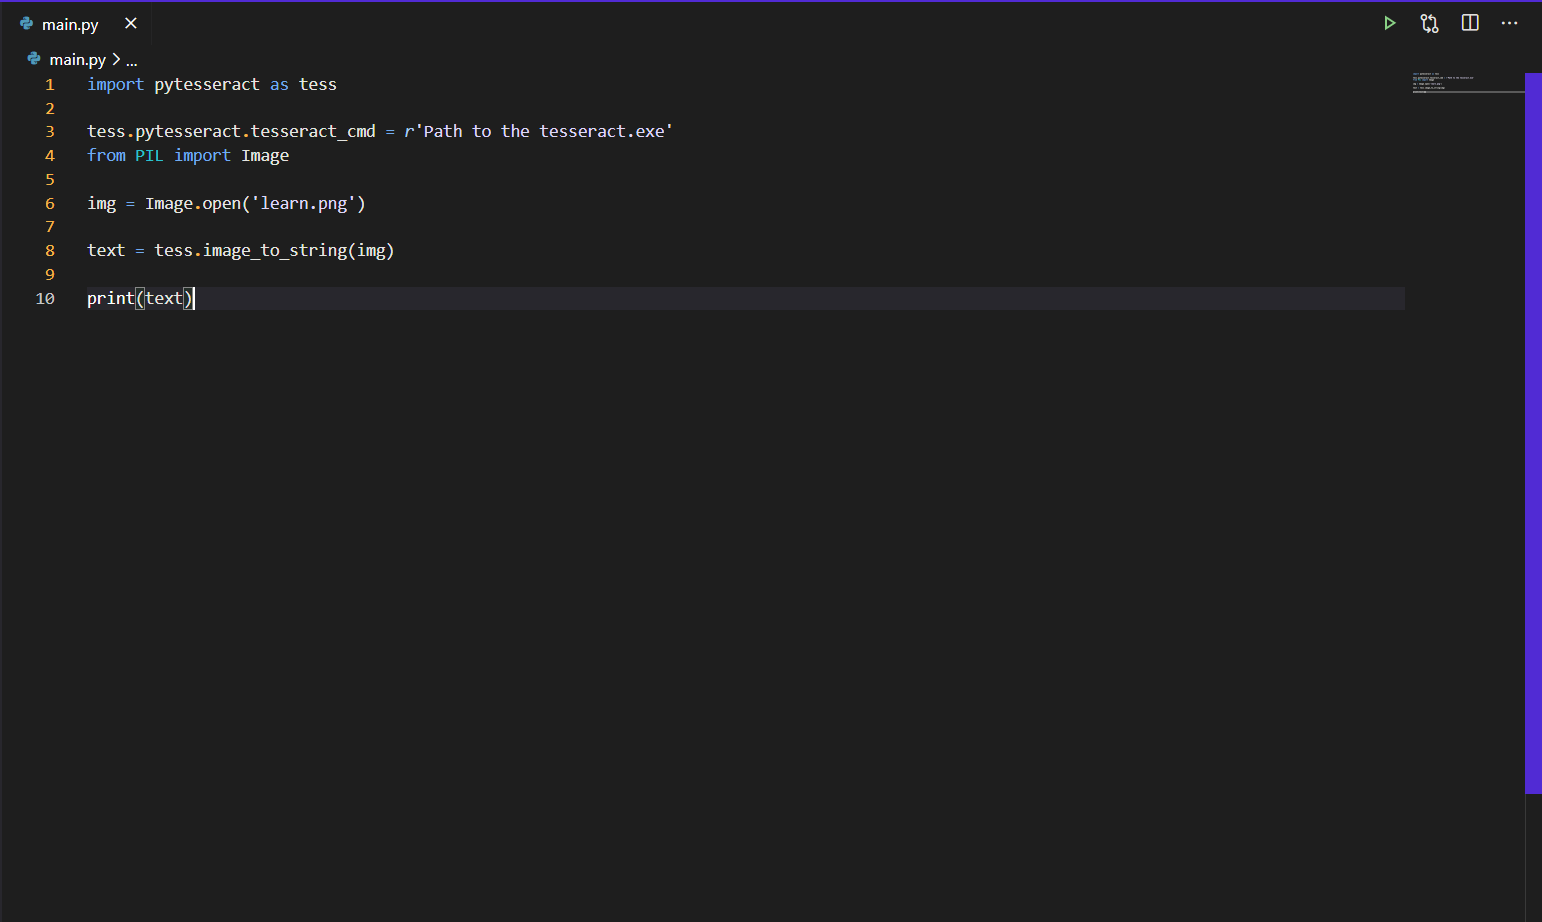Click line number 3 in the gutter
Image resolution: width=1542 pixels, height=922 pixels.
click(x=50, y=132)
